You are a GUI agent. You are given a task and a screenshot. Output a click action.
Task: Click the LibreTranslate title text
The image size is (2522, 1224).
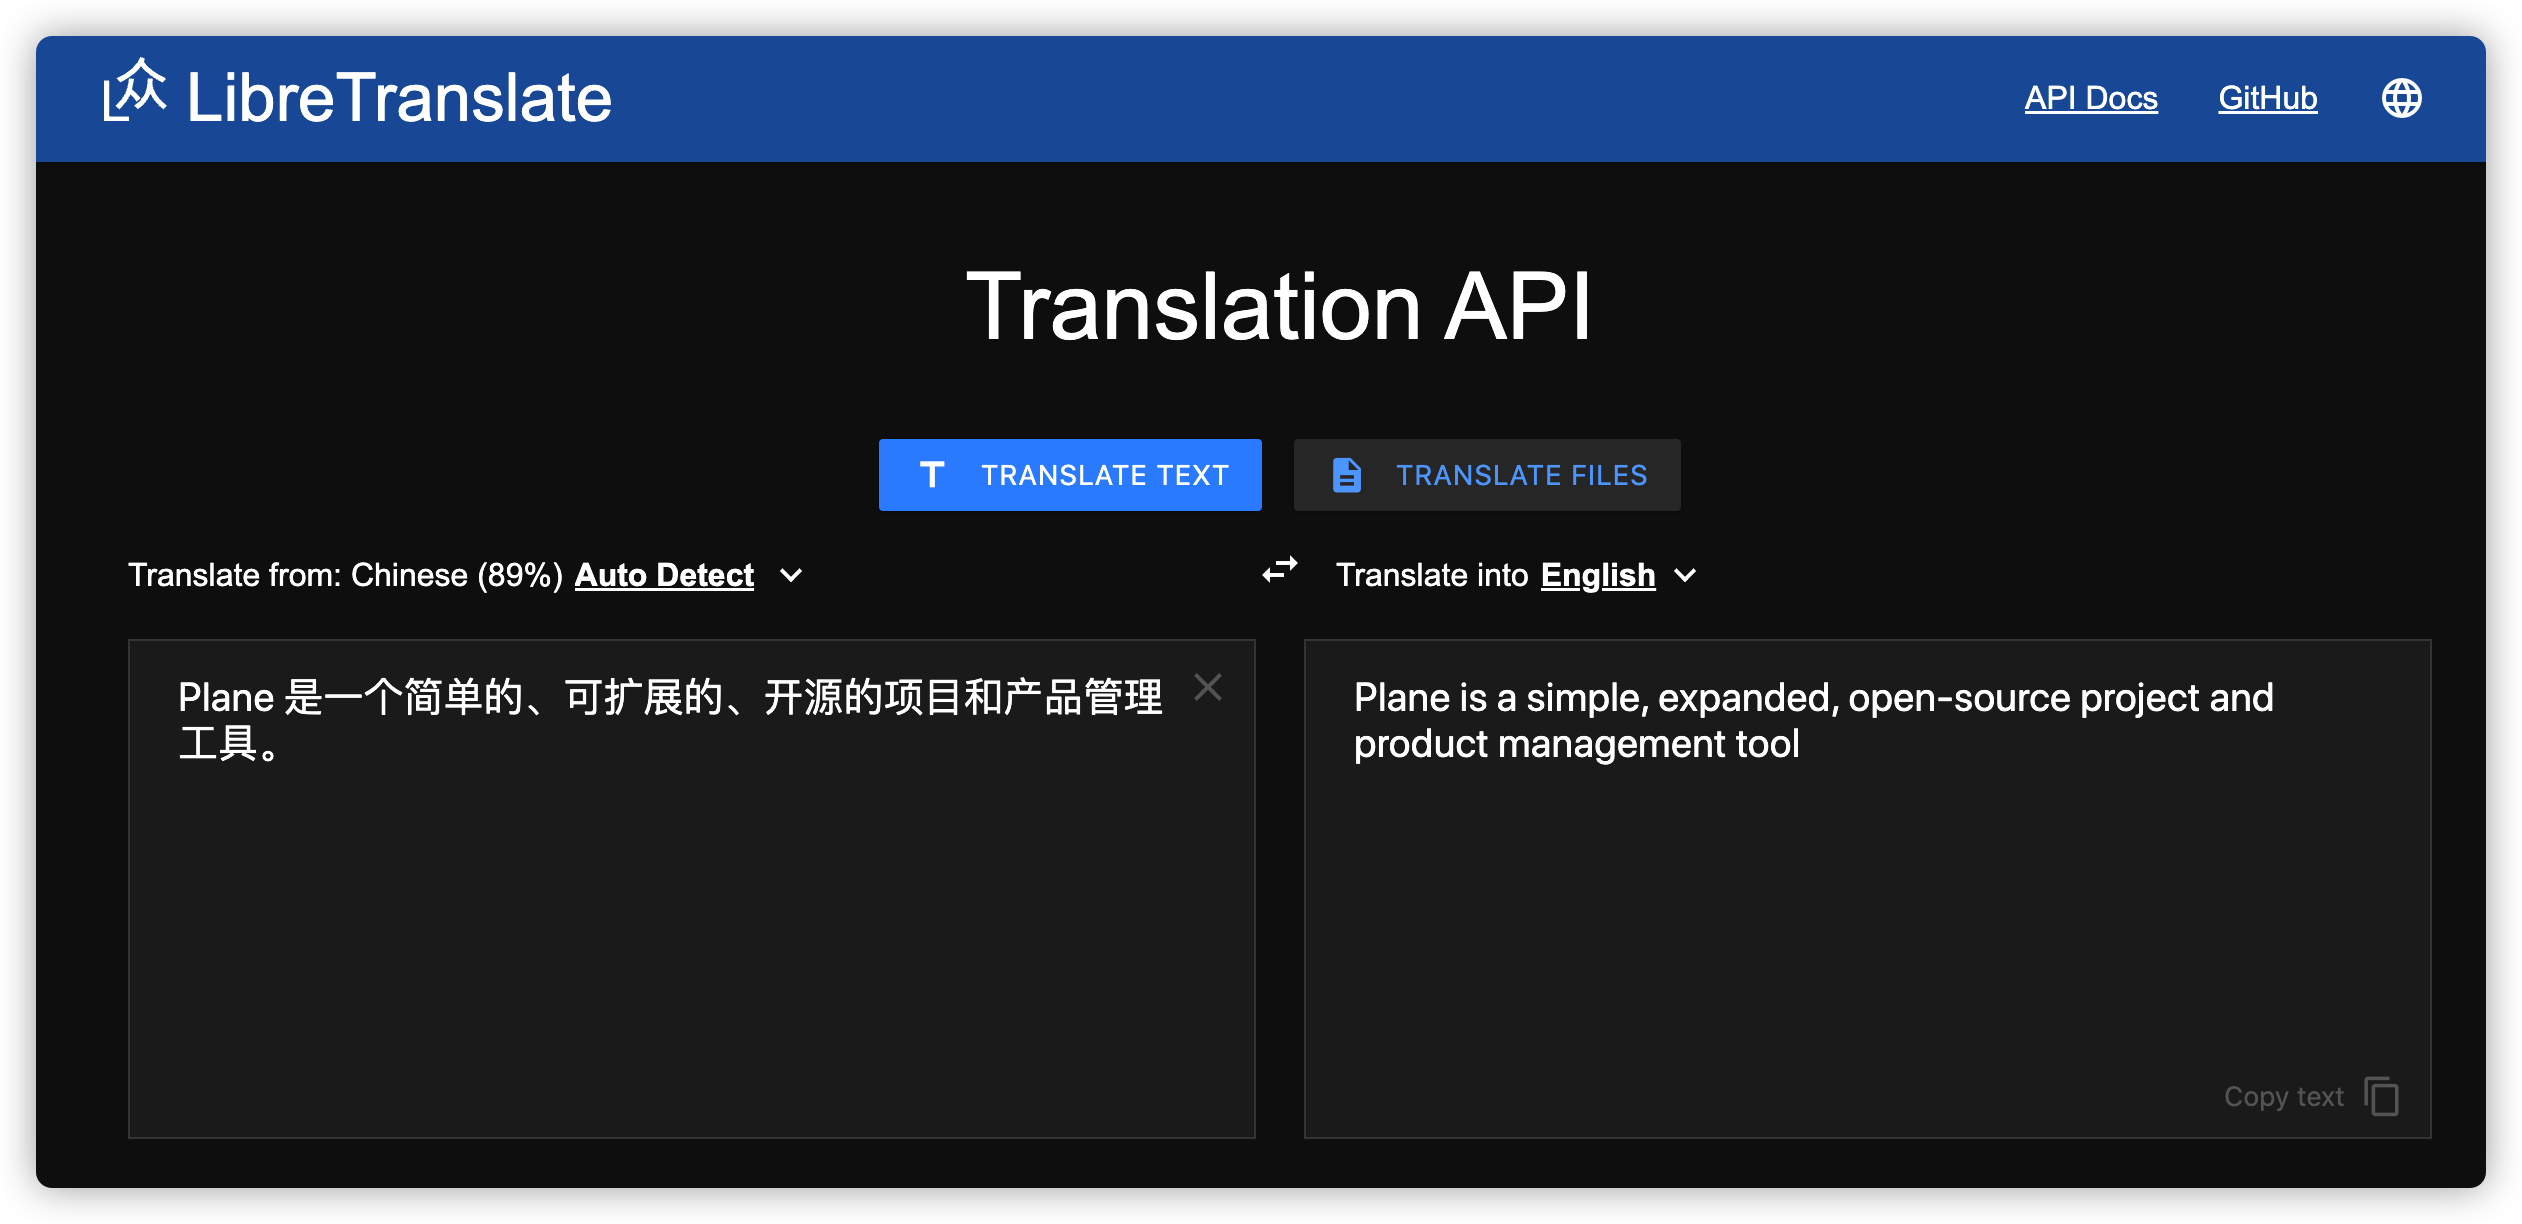399,98
